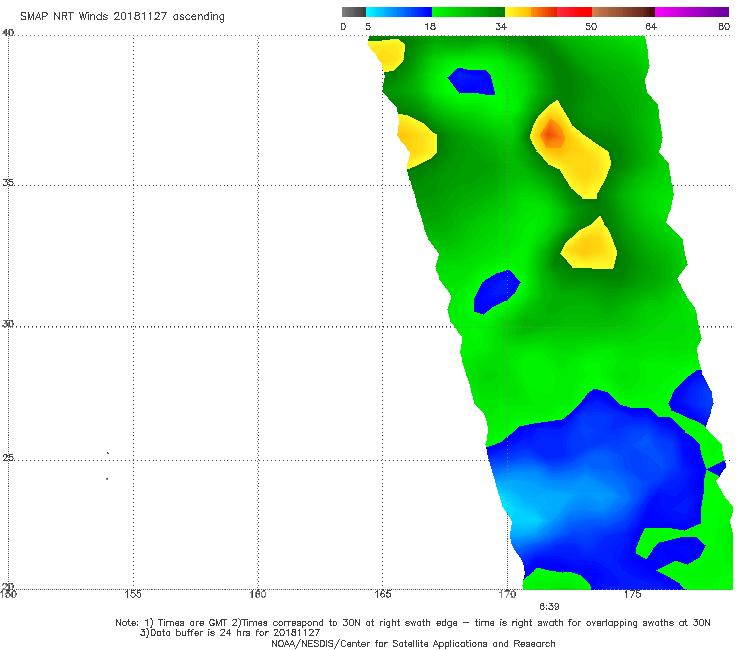Screen dimensions: 740x650
Task: Click 'Data buffer is 24 hrs for 20181127' note
Action: click(x=230, y=633)
